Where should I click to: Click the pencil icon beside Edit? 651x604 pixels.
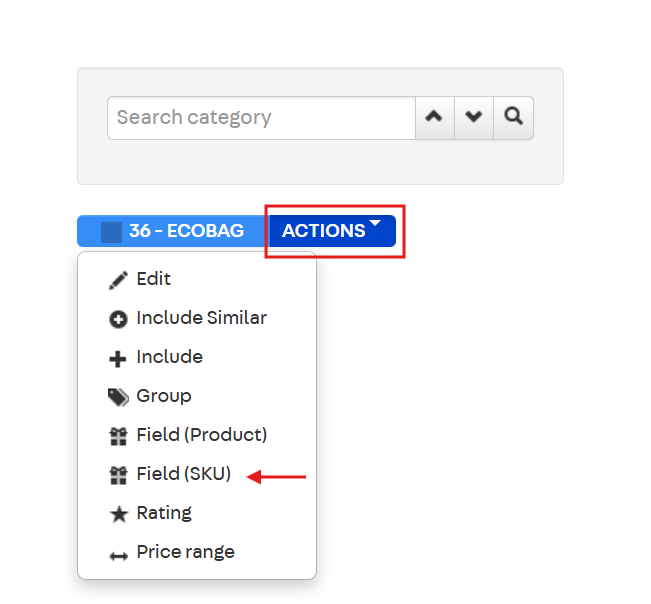118,280
